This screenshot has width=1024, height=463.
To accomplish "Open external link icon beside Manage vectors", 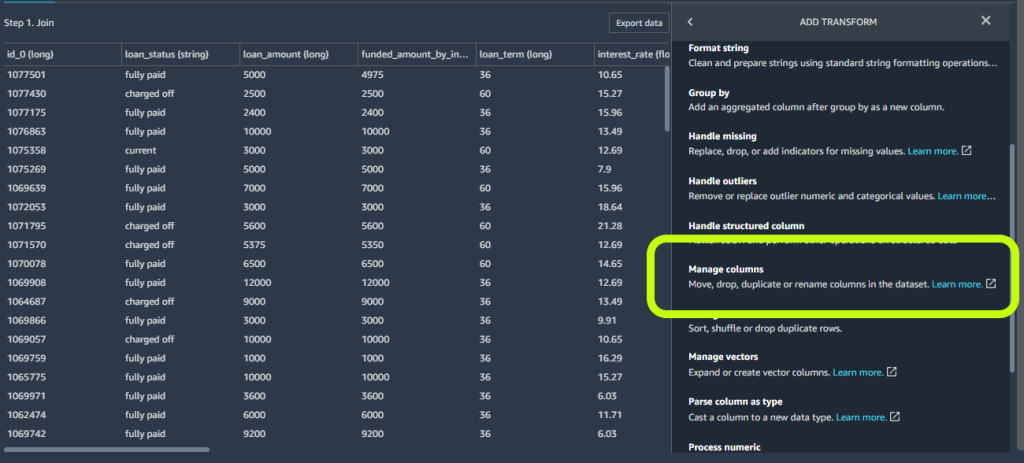I will point(891,372).
